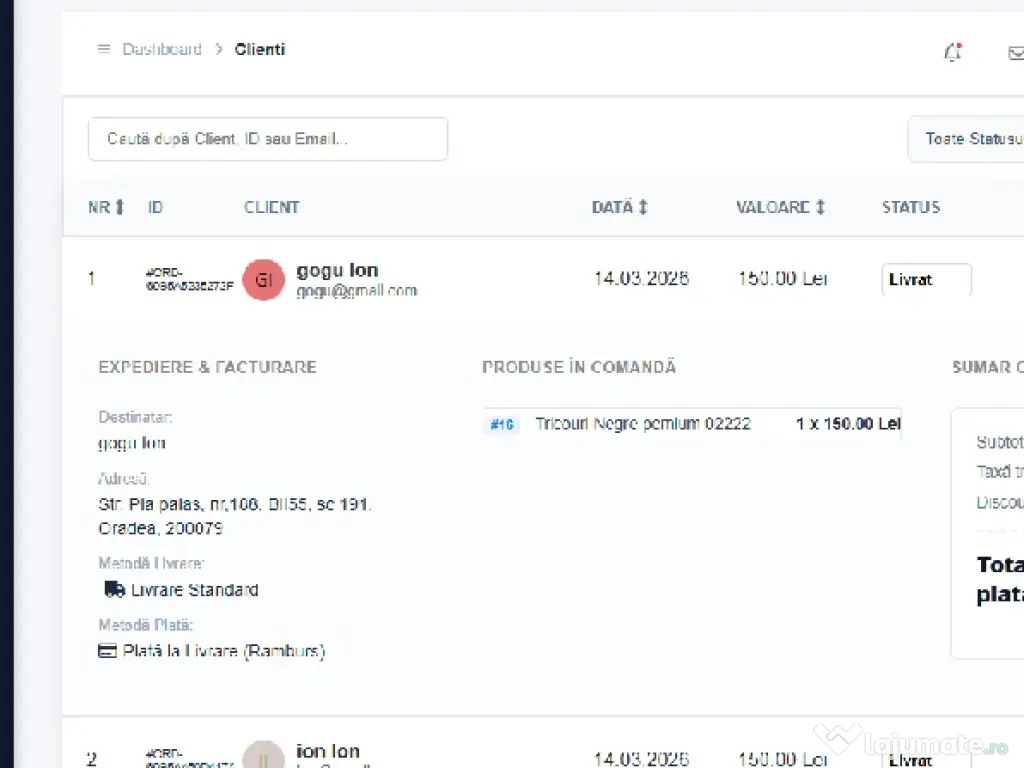Open the Livrat status for order 2

pyautogui.click(x=912, y=760)
